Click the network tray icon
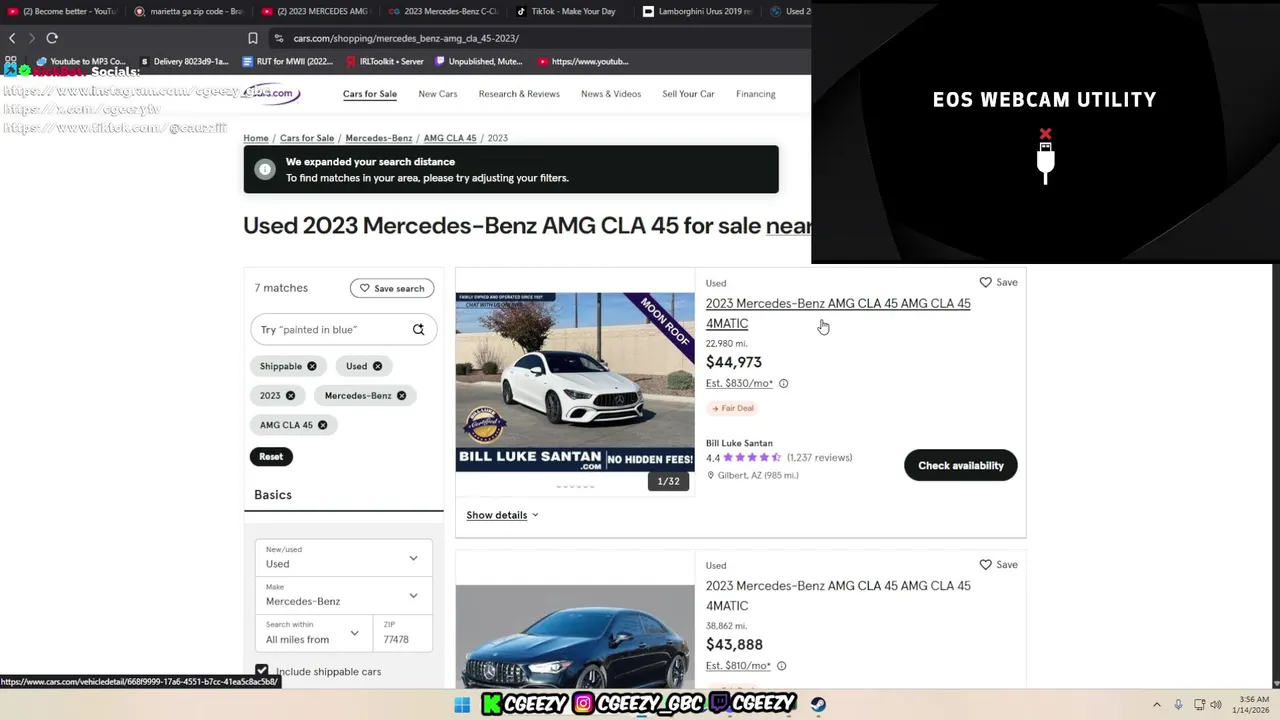This screenshot has width=1280, height=720. click(1199, 705)
